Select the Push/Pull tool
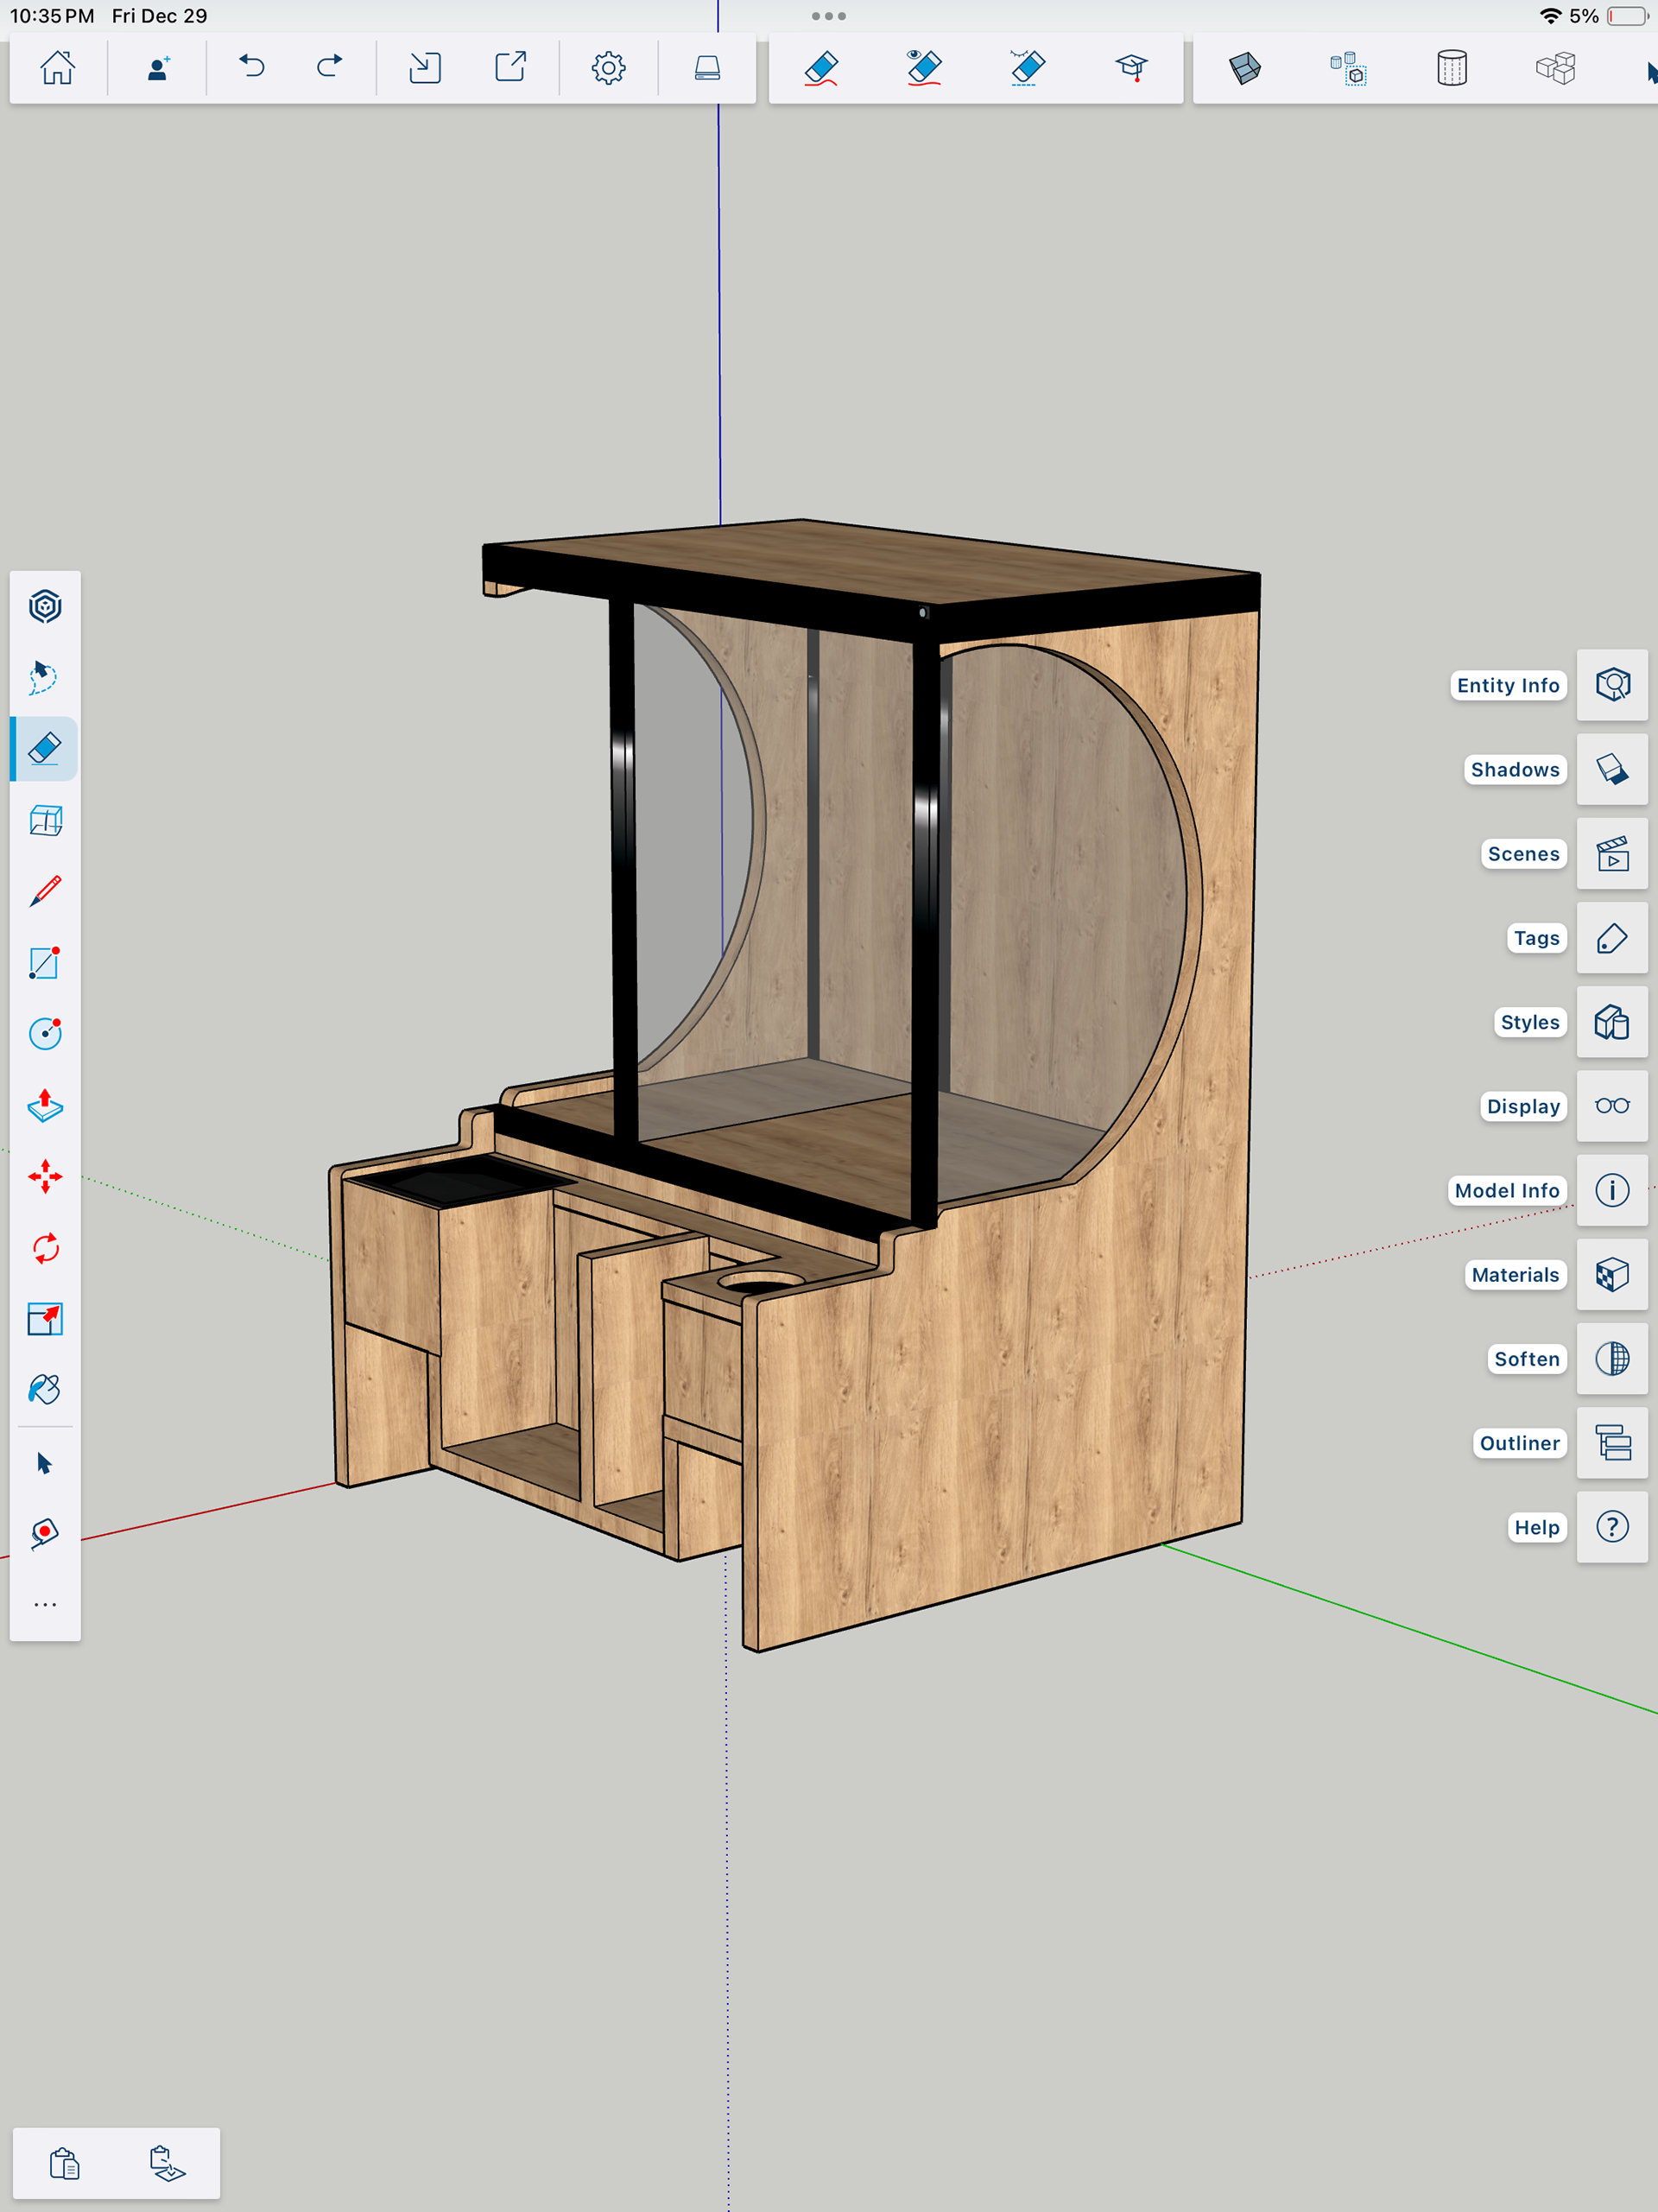Viewport: 1658px width, 2212px height. click(x=45, y=1105)
